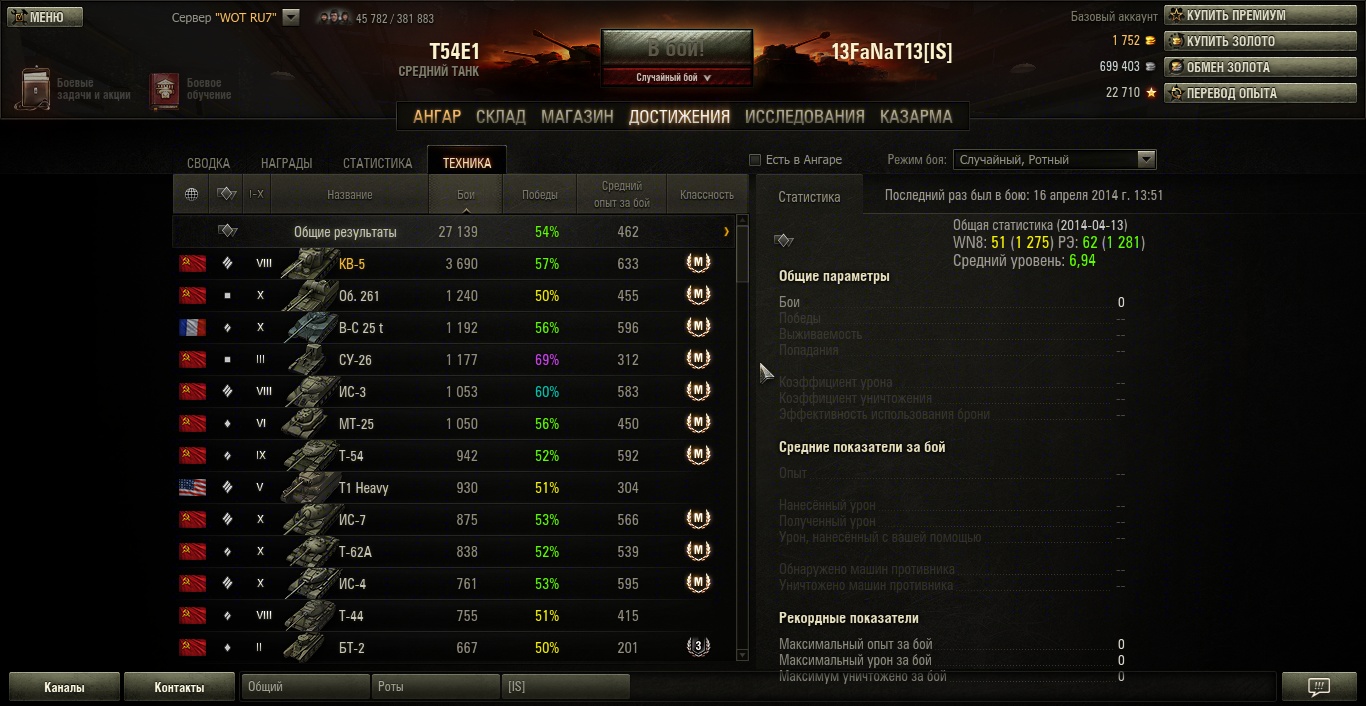Image resolution: width=1366 pixels, height=706 pixels.
Task: Switch to the Награды tab
Action: [x=286, y=163]
